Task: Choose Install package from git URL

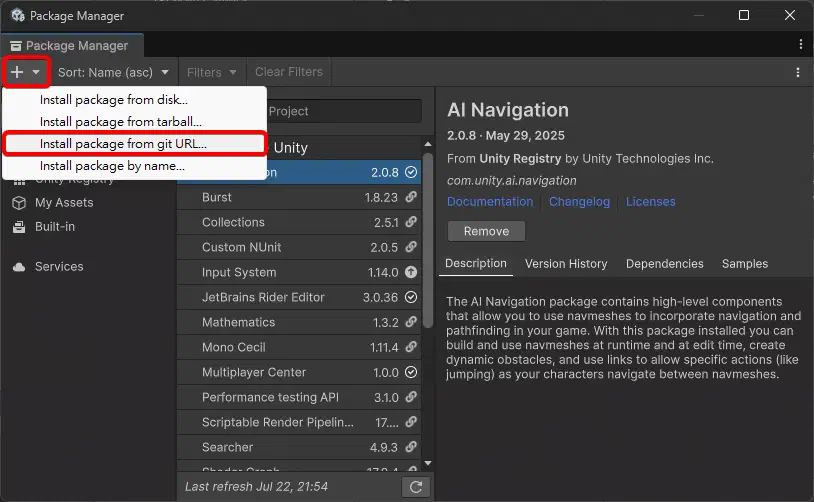Action: tap(123, 143)
